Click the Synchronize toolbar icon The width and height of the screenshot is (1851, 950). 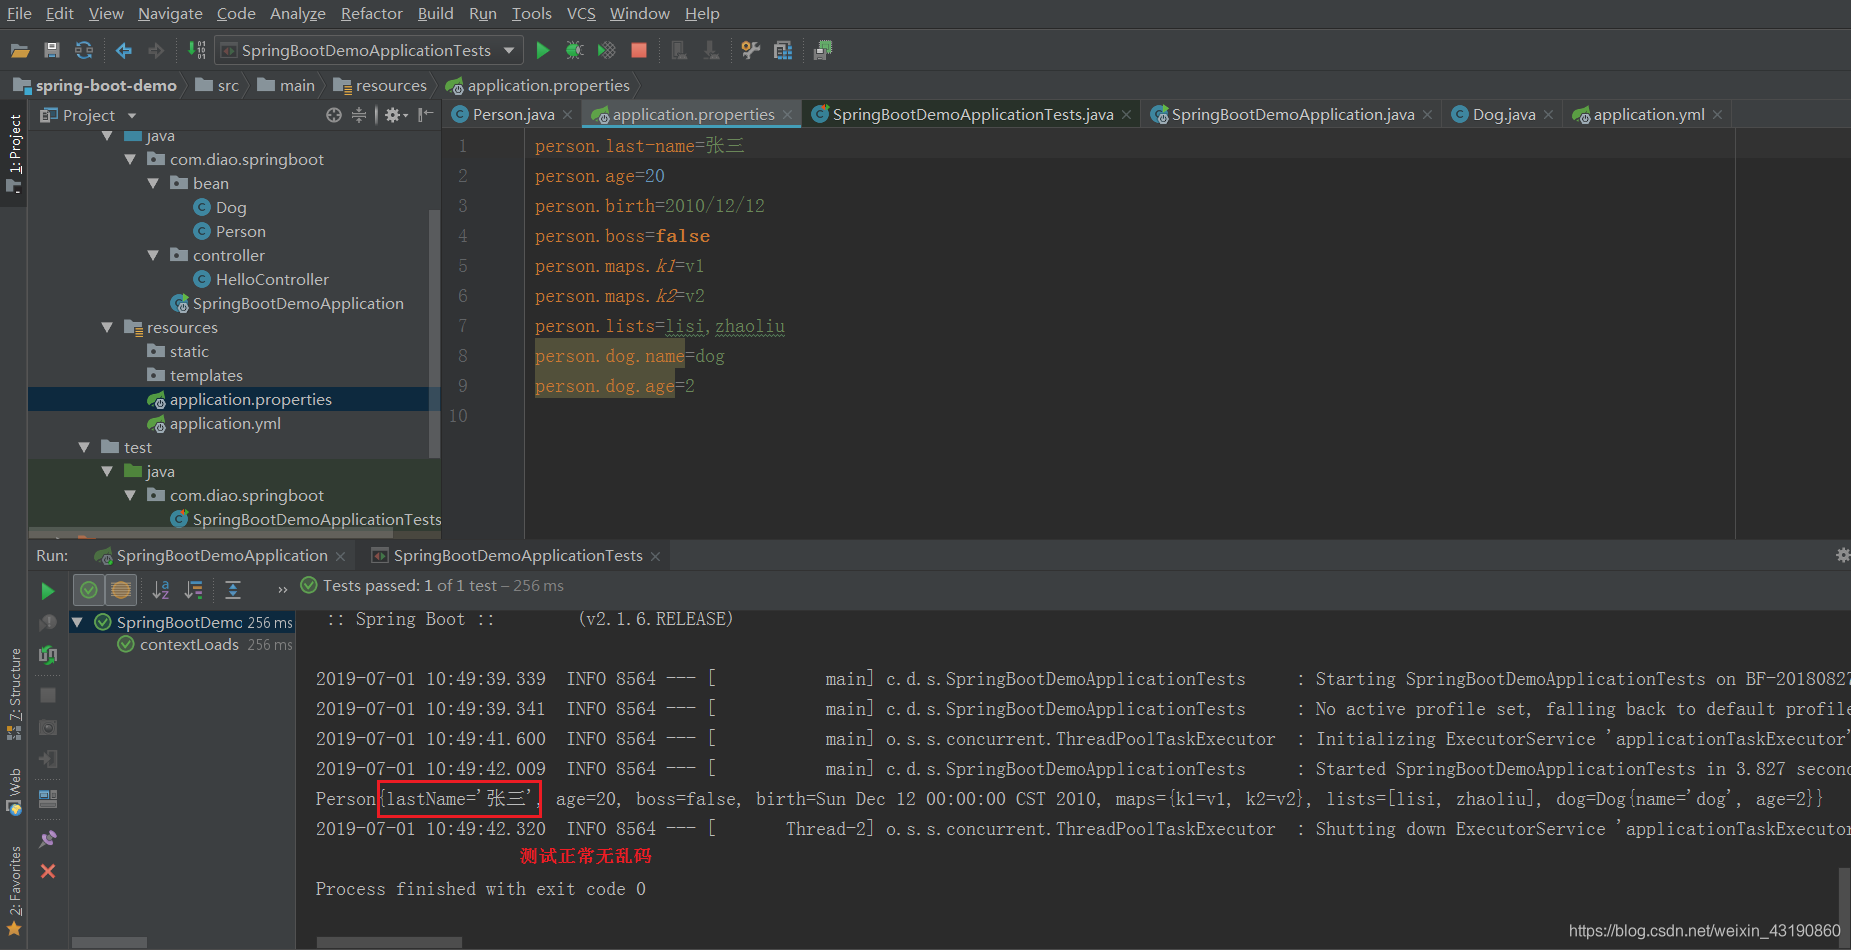[x=84, y=50]
